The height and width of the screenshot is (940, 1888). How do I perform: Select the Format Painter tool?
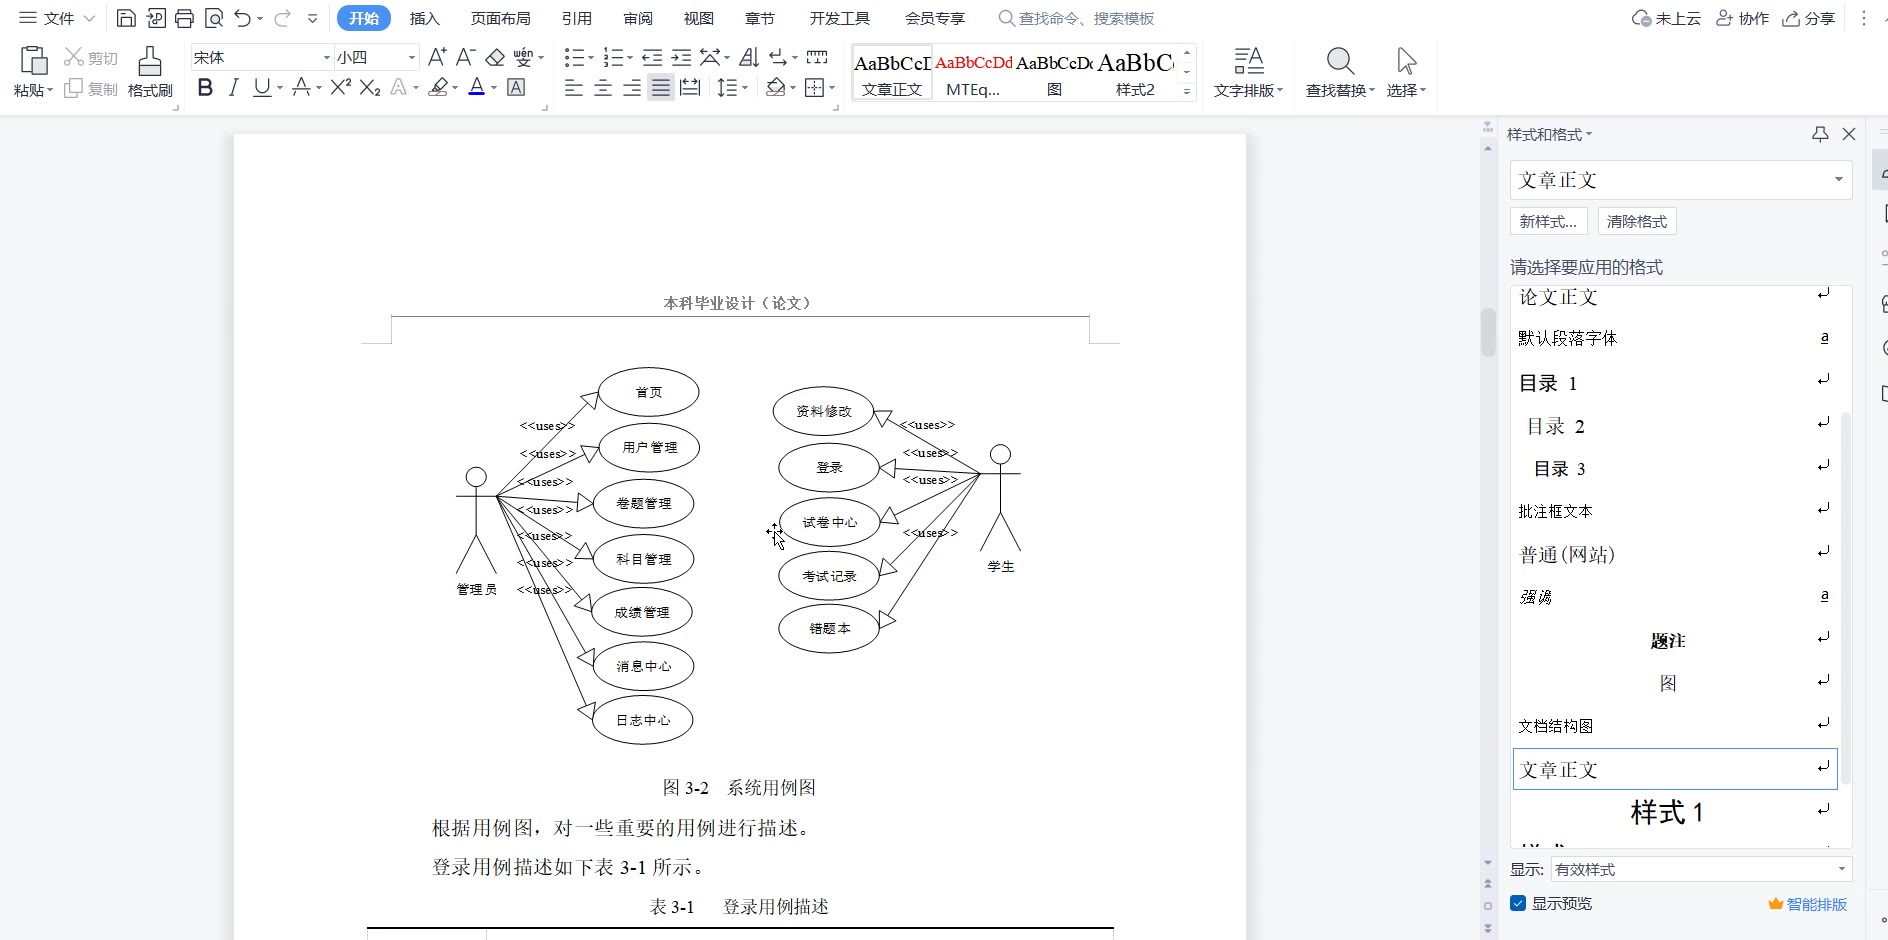150,72
